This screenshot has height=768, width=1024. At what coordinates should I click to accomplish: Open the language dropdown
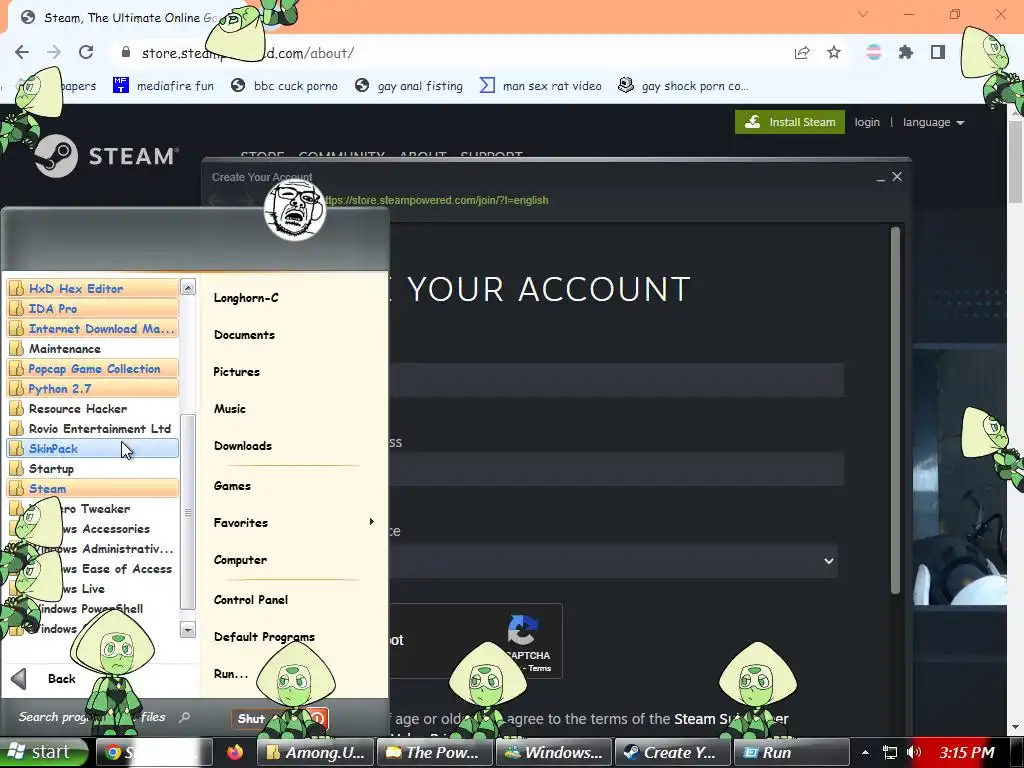coord(933,122)
